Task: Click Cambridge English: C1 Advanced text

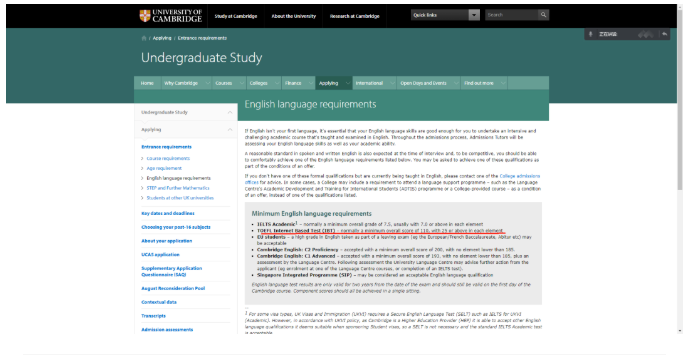Action: 296,256
